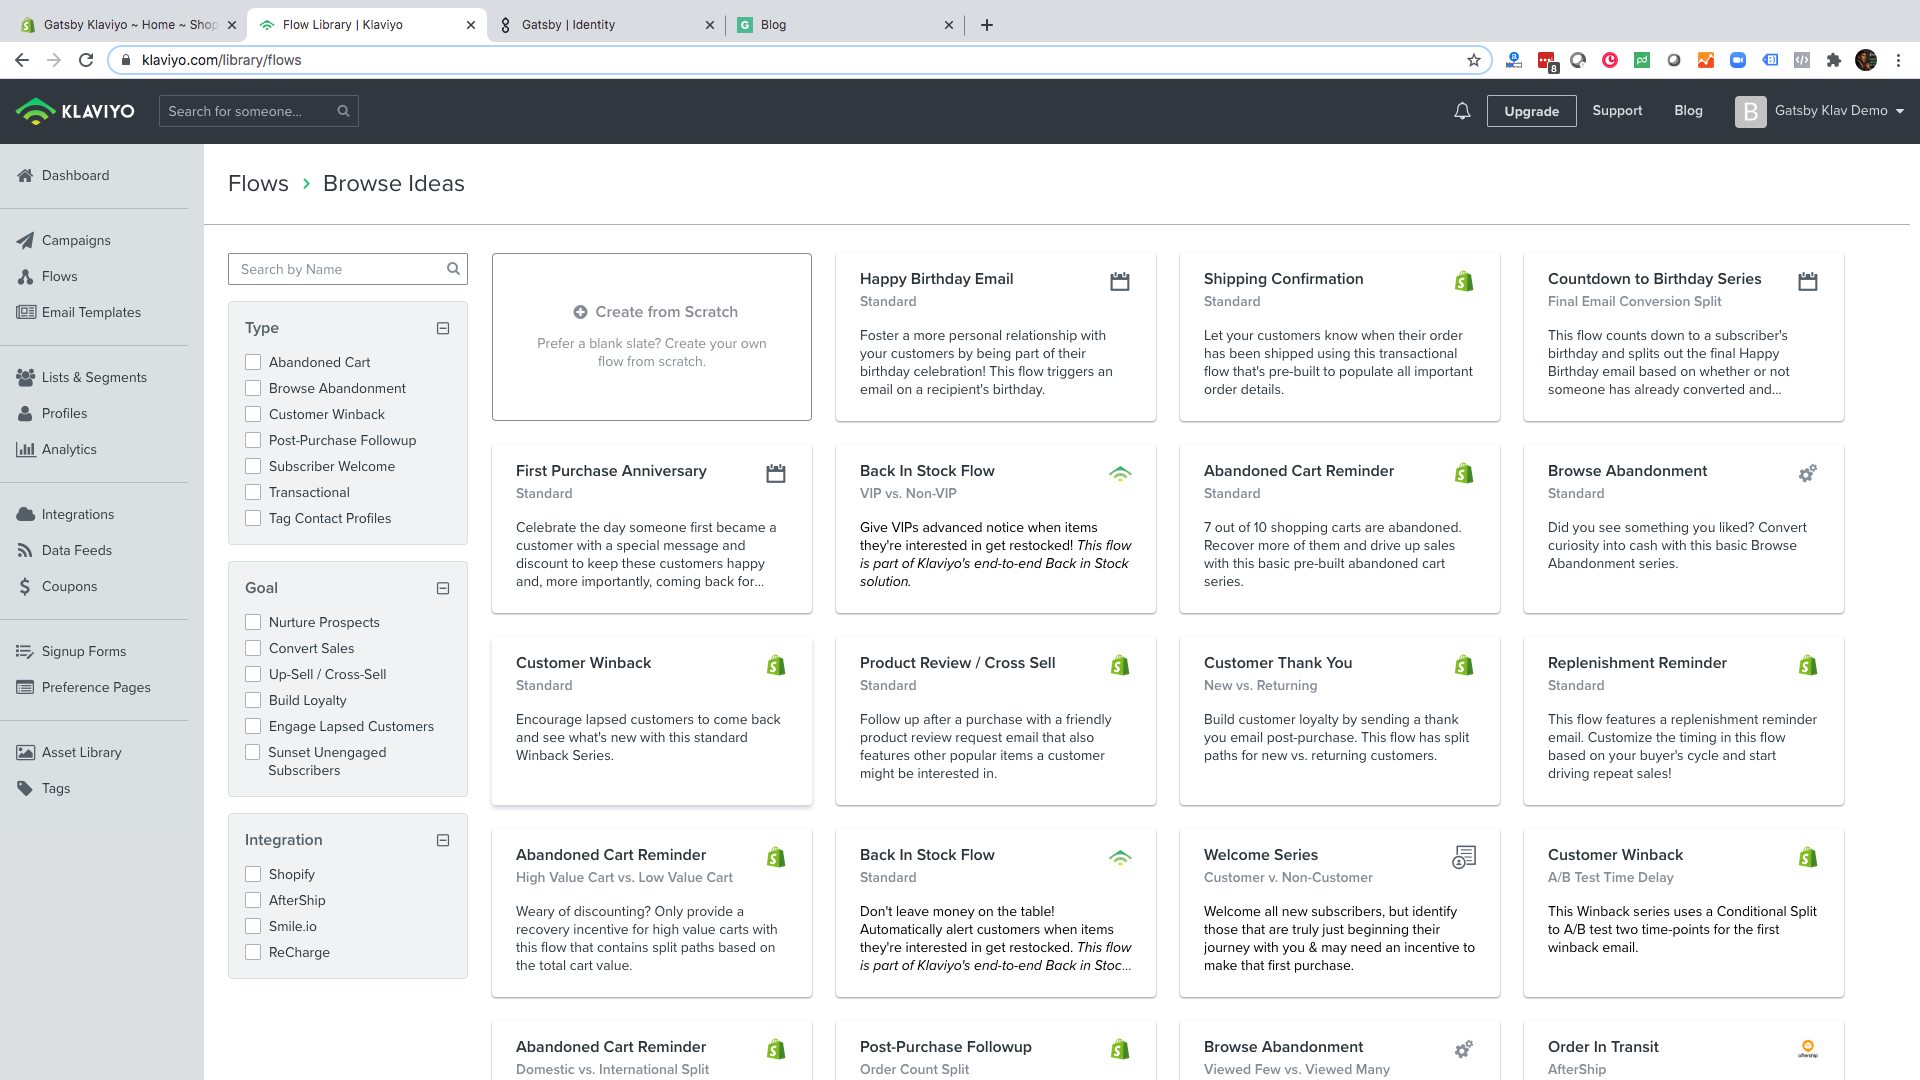
Task: Click the Tags icon in sidebar
Action: click(25, 788)
